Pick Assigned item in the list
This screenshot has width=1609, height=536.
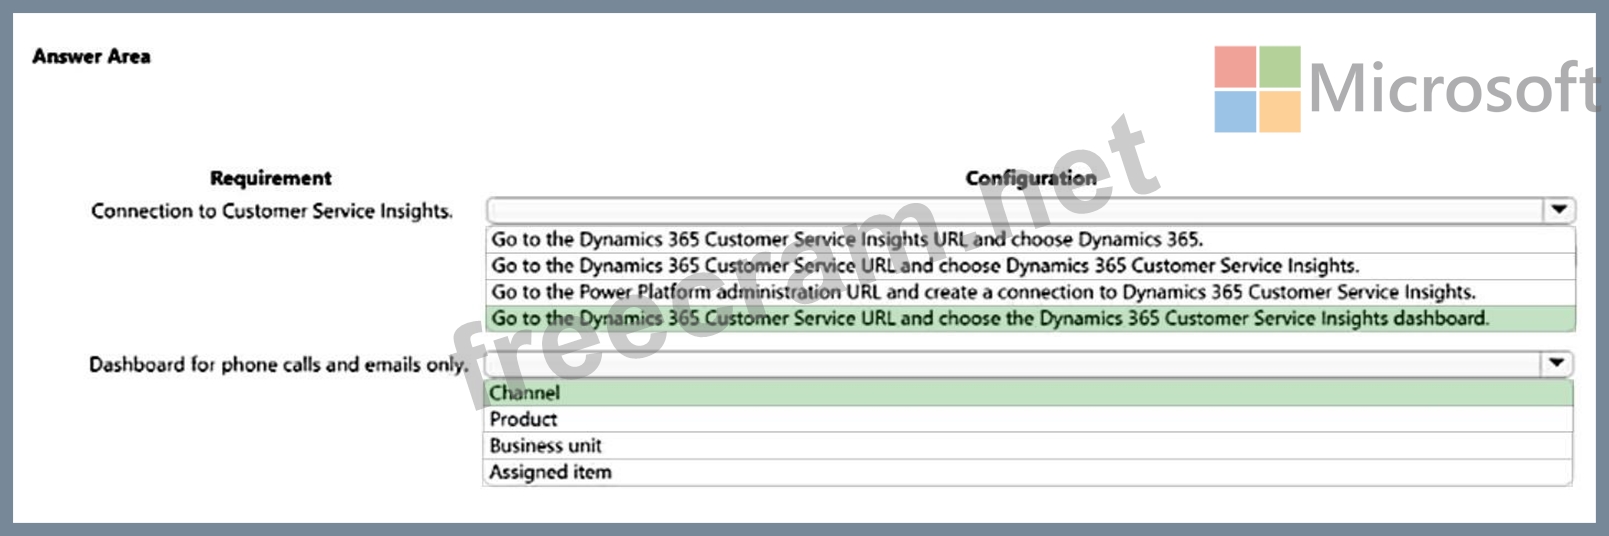[550, 472]
